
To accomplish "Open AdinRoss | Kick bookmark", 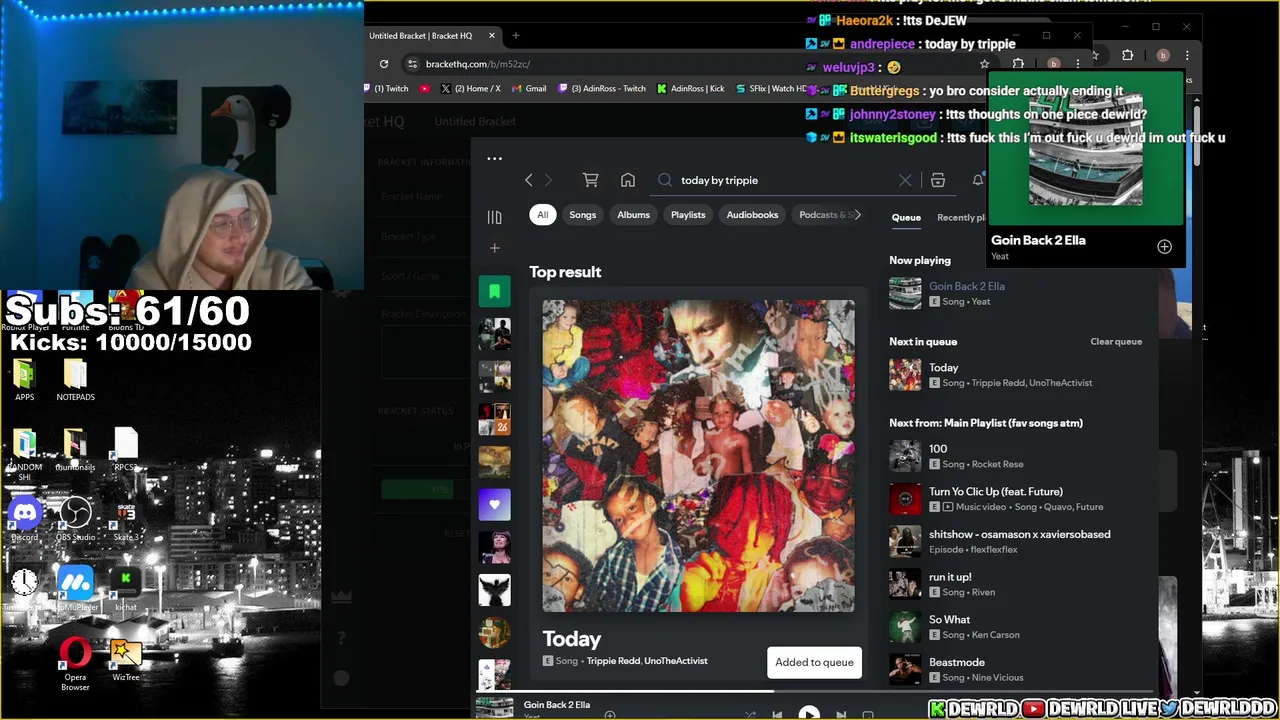I will tap(691, 89).
